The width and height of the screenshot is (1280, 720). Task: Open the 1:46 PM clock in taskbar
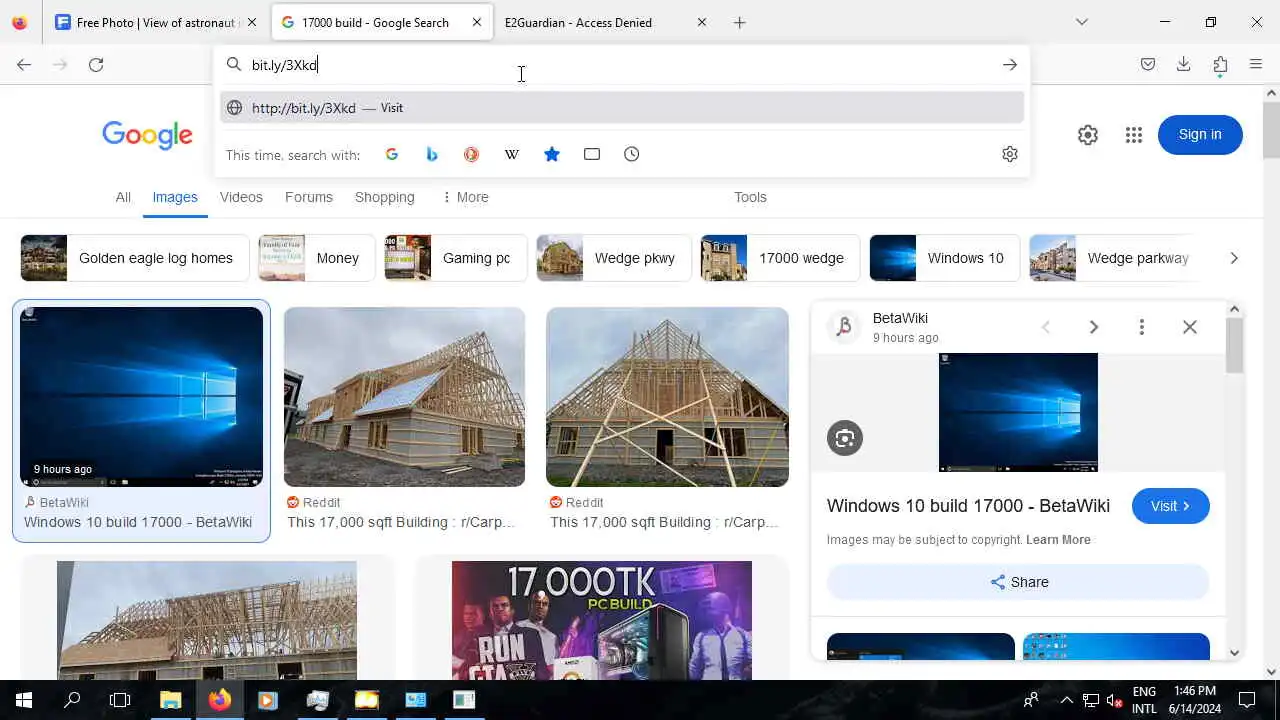[x=1195, y=700]
